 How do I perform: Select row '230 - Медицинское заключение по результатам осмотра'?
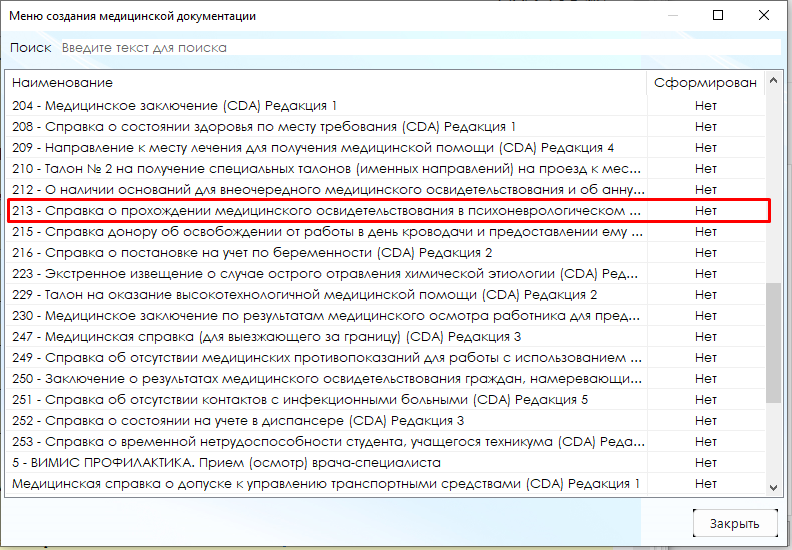click(386, 316)
